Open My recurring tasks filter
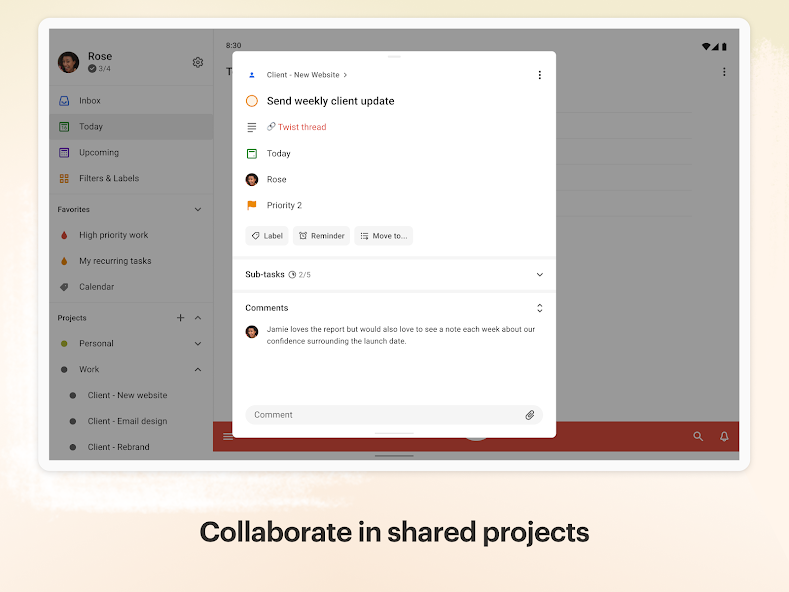Screen dimensions: 789x592 click(131, 261)
